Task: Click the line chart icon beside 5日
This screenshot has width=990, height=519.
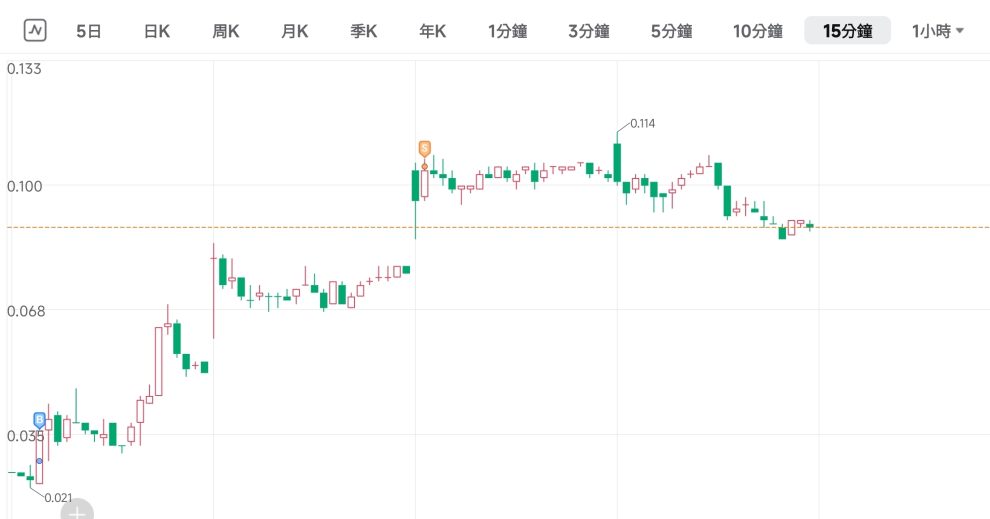Action: click(35, 30)
